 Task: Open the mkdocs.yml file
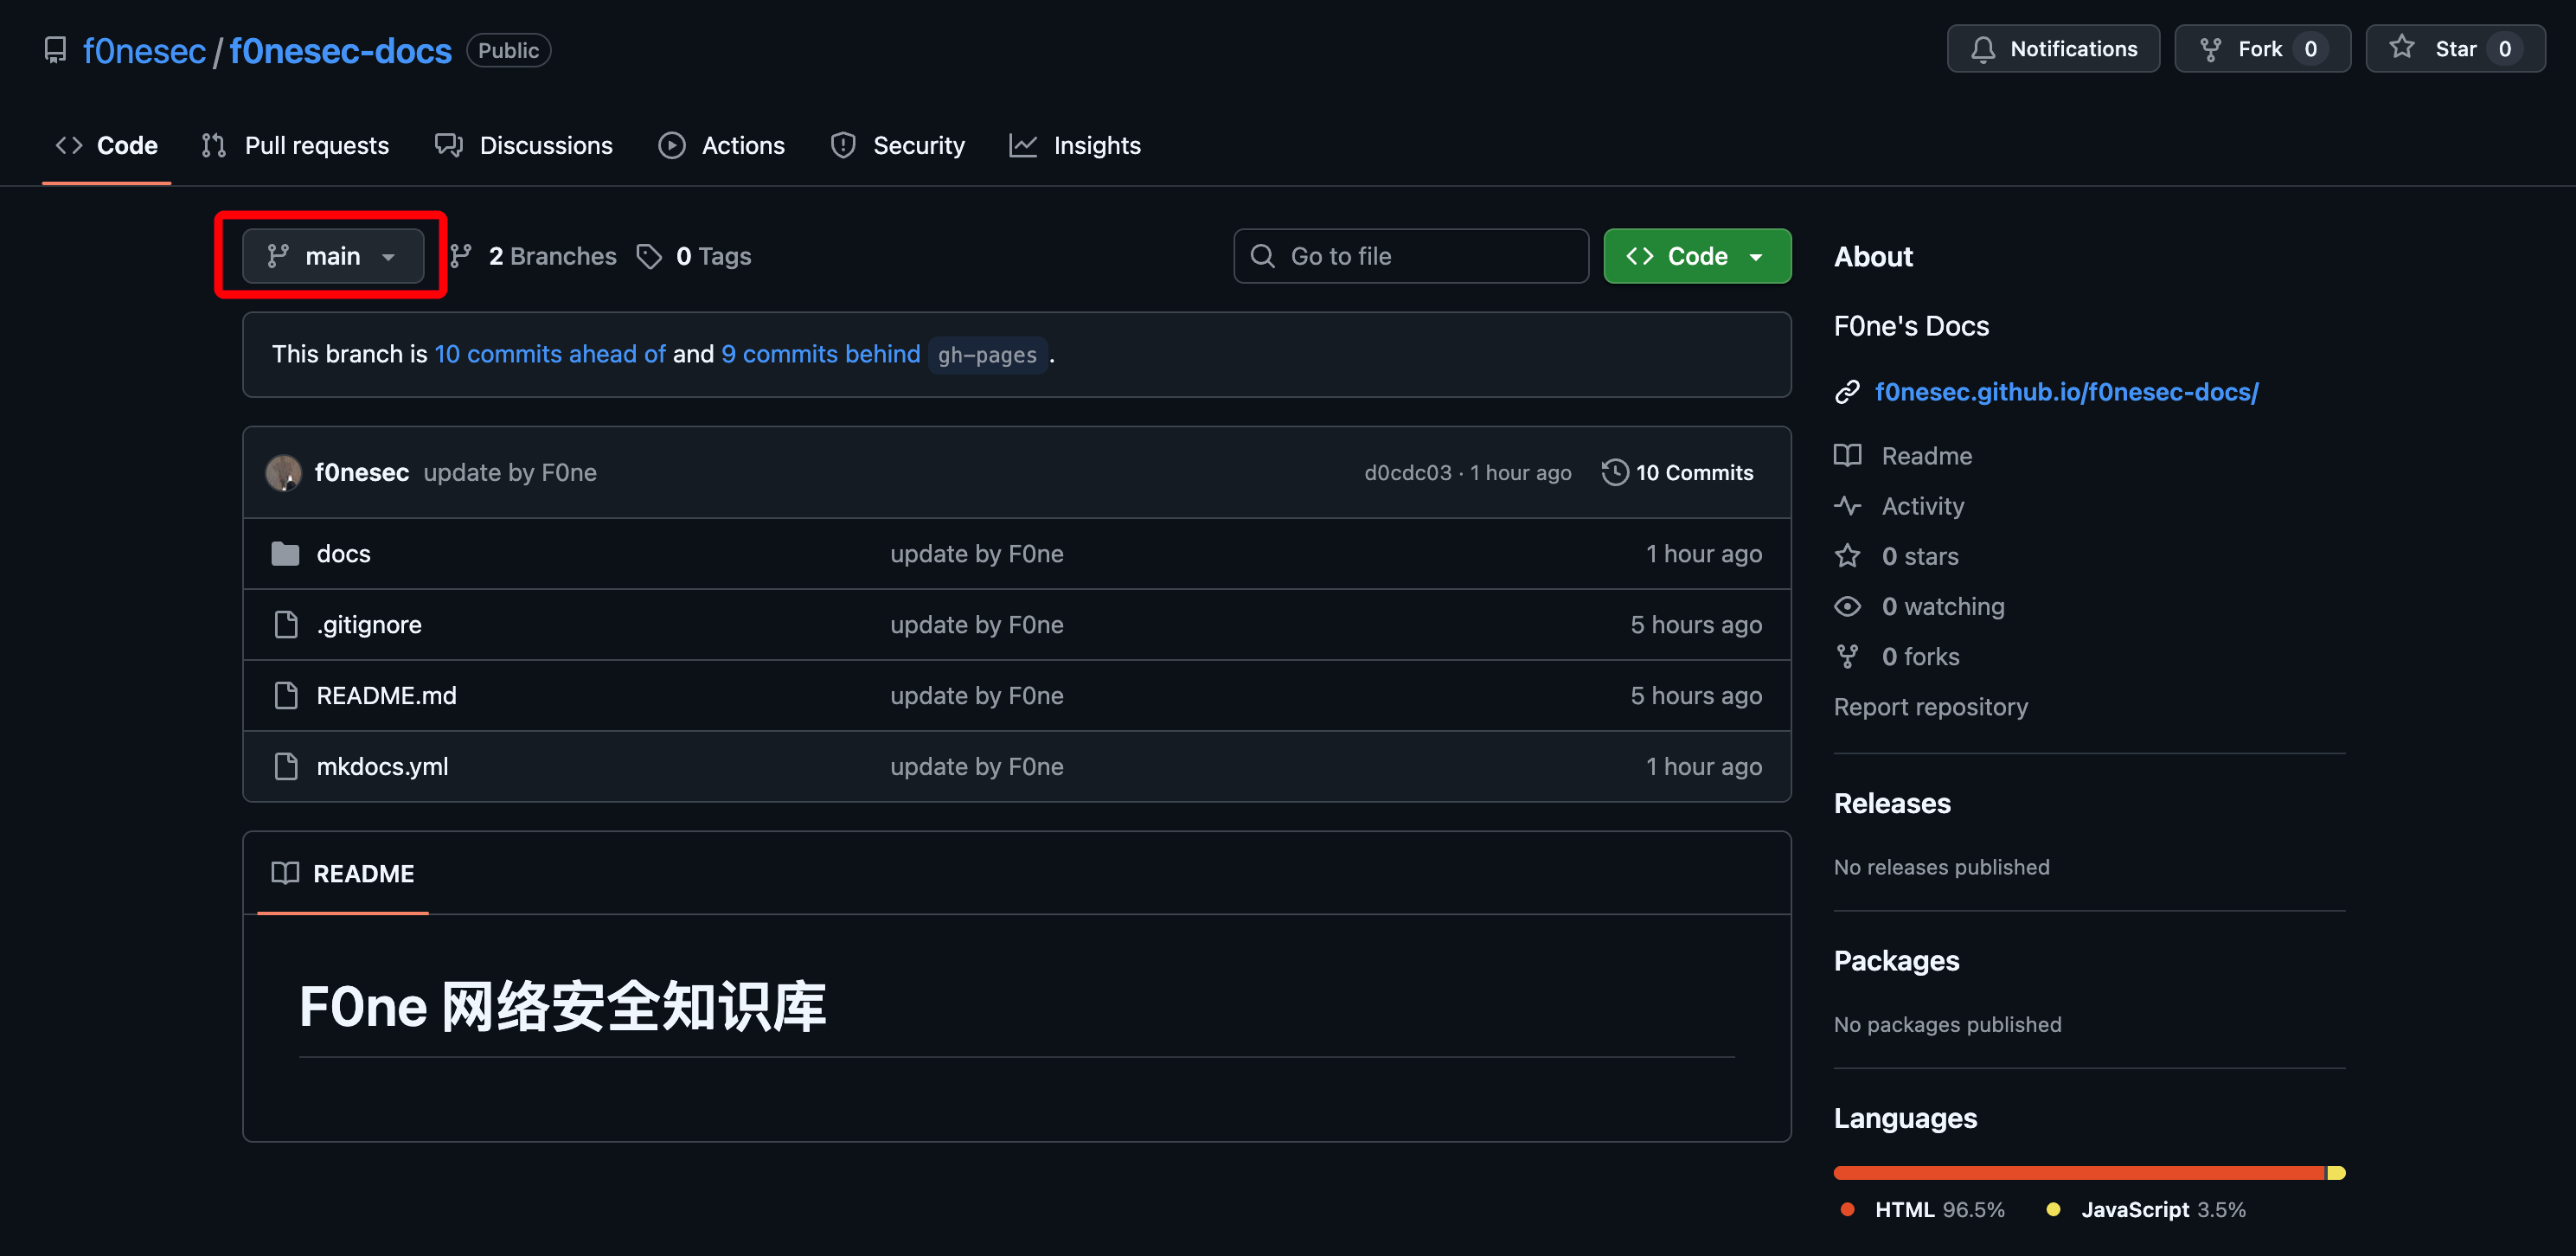382,767
